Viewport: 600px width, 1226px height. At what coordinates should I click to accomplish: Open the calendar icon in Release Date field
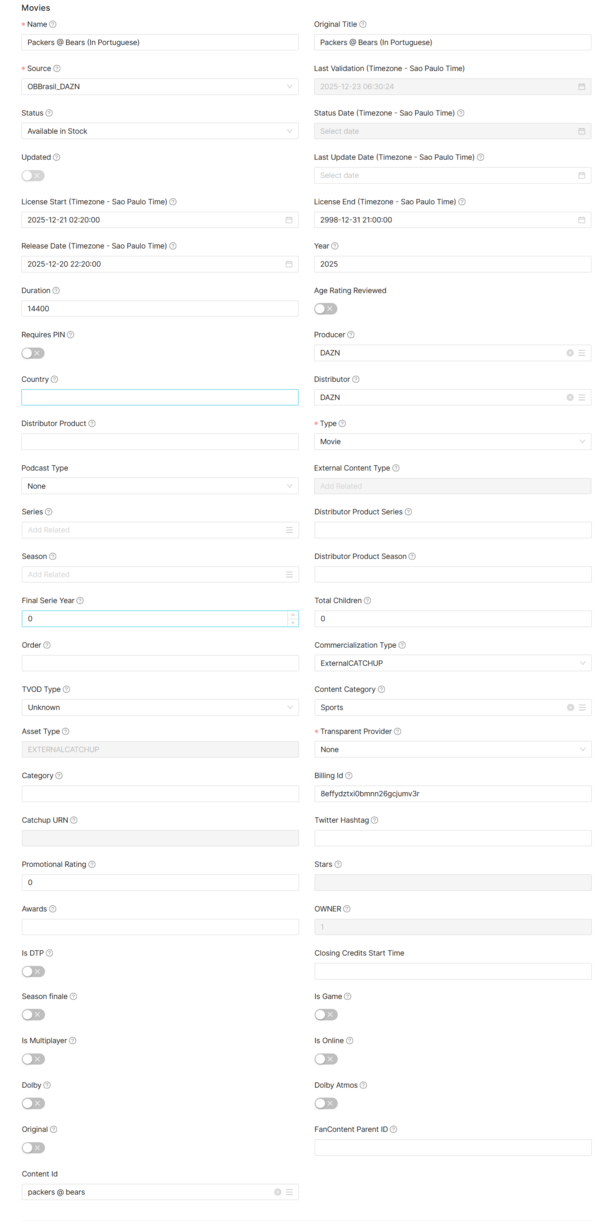click(289, 264)
